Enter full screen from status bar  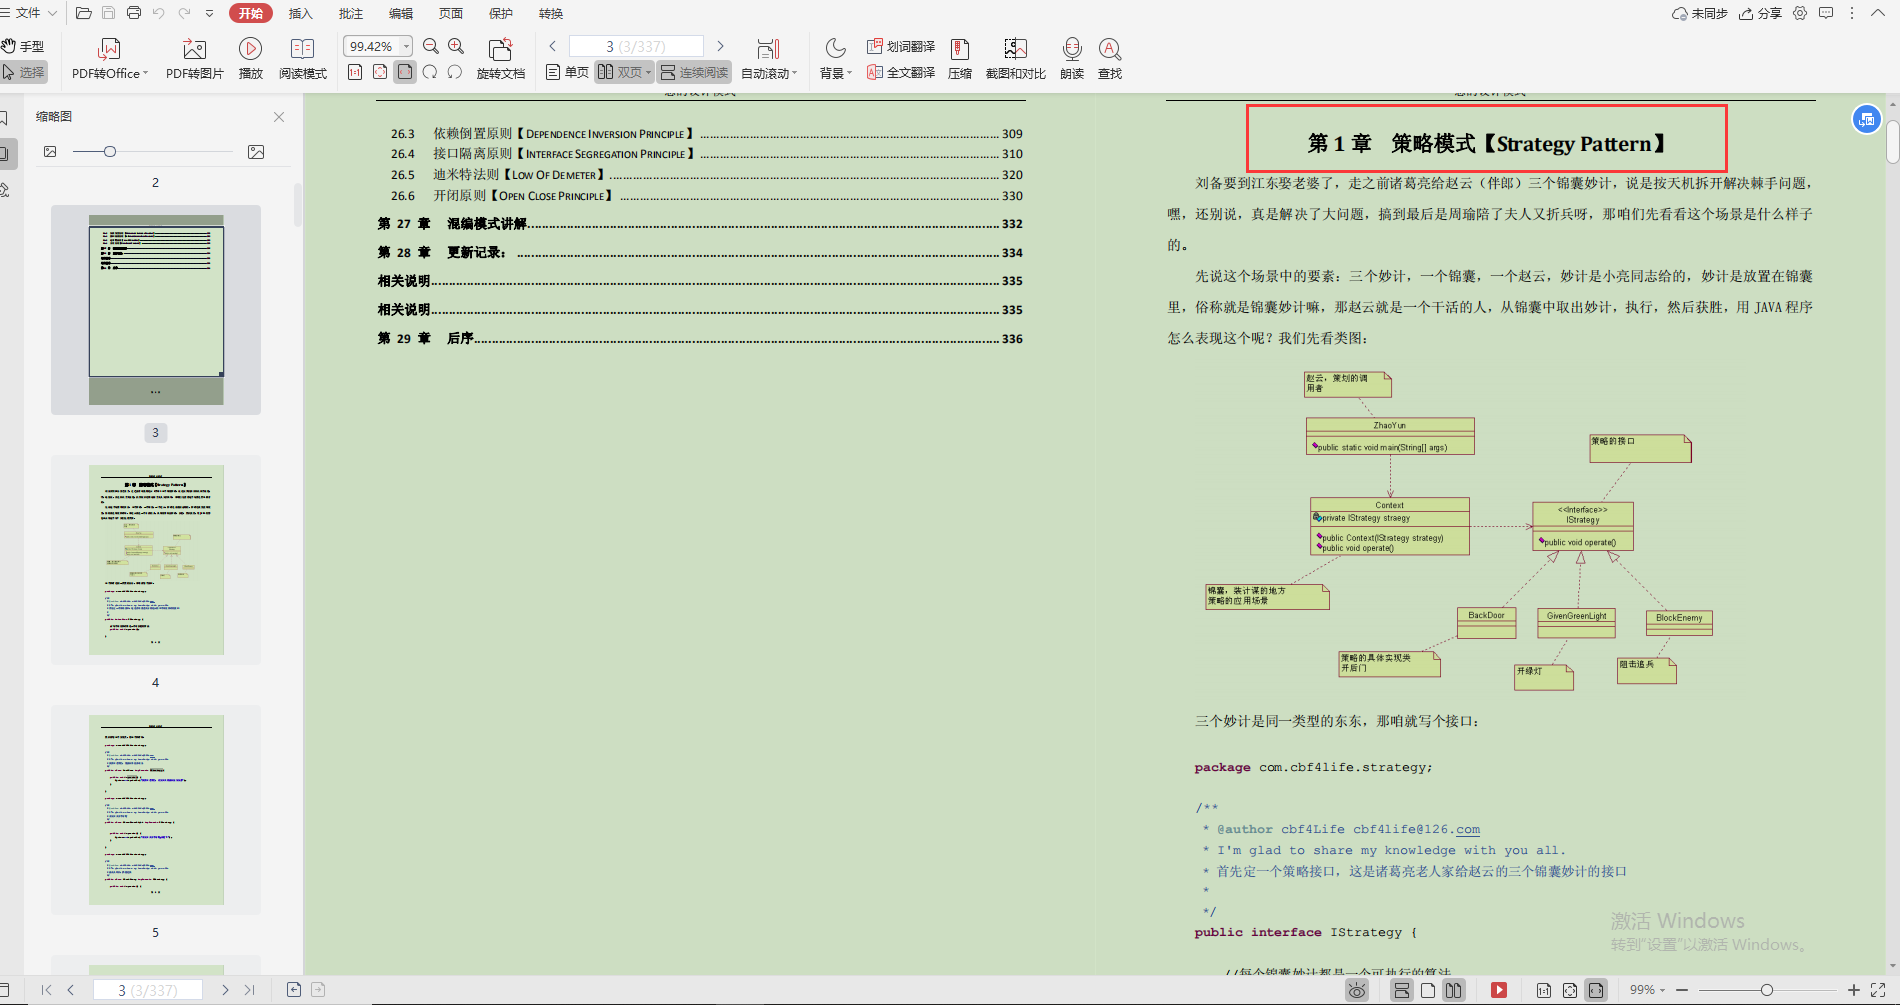pyautogui.click(x=1878, y=990)
